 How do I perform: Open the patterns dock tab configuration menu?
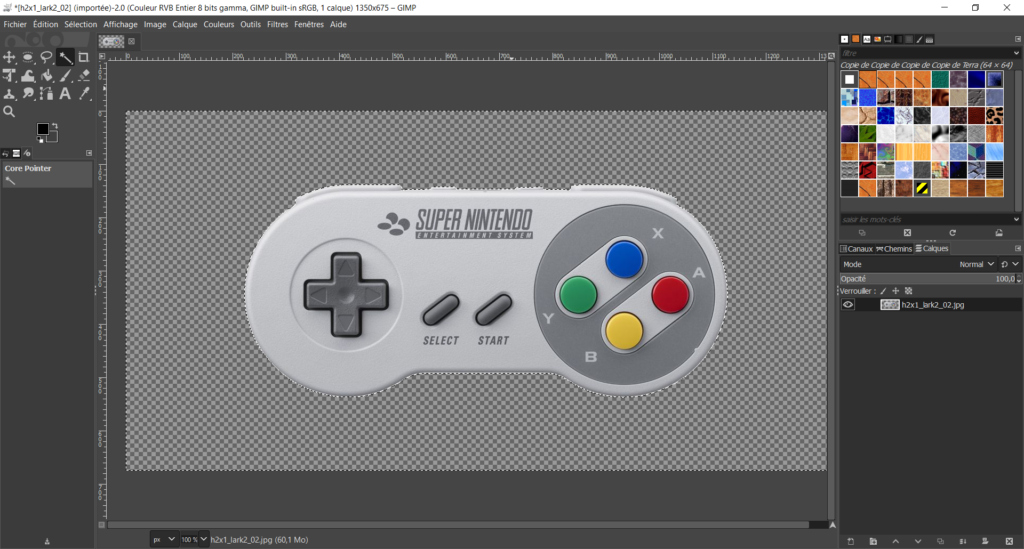click(1017, 39)
